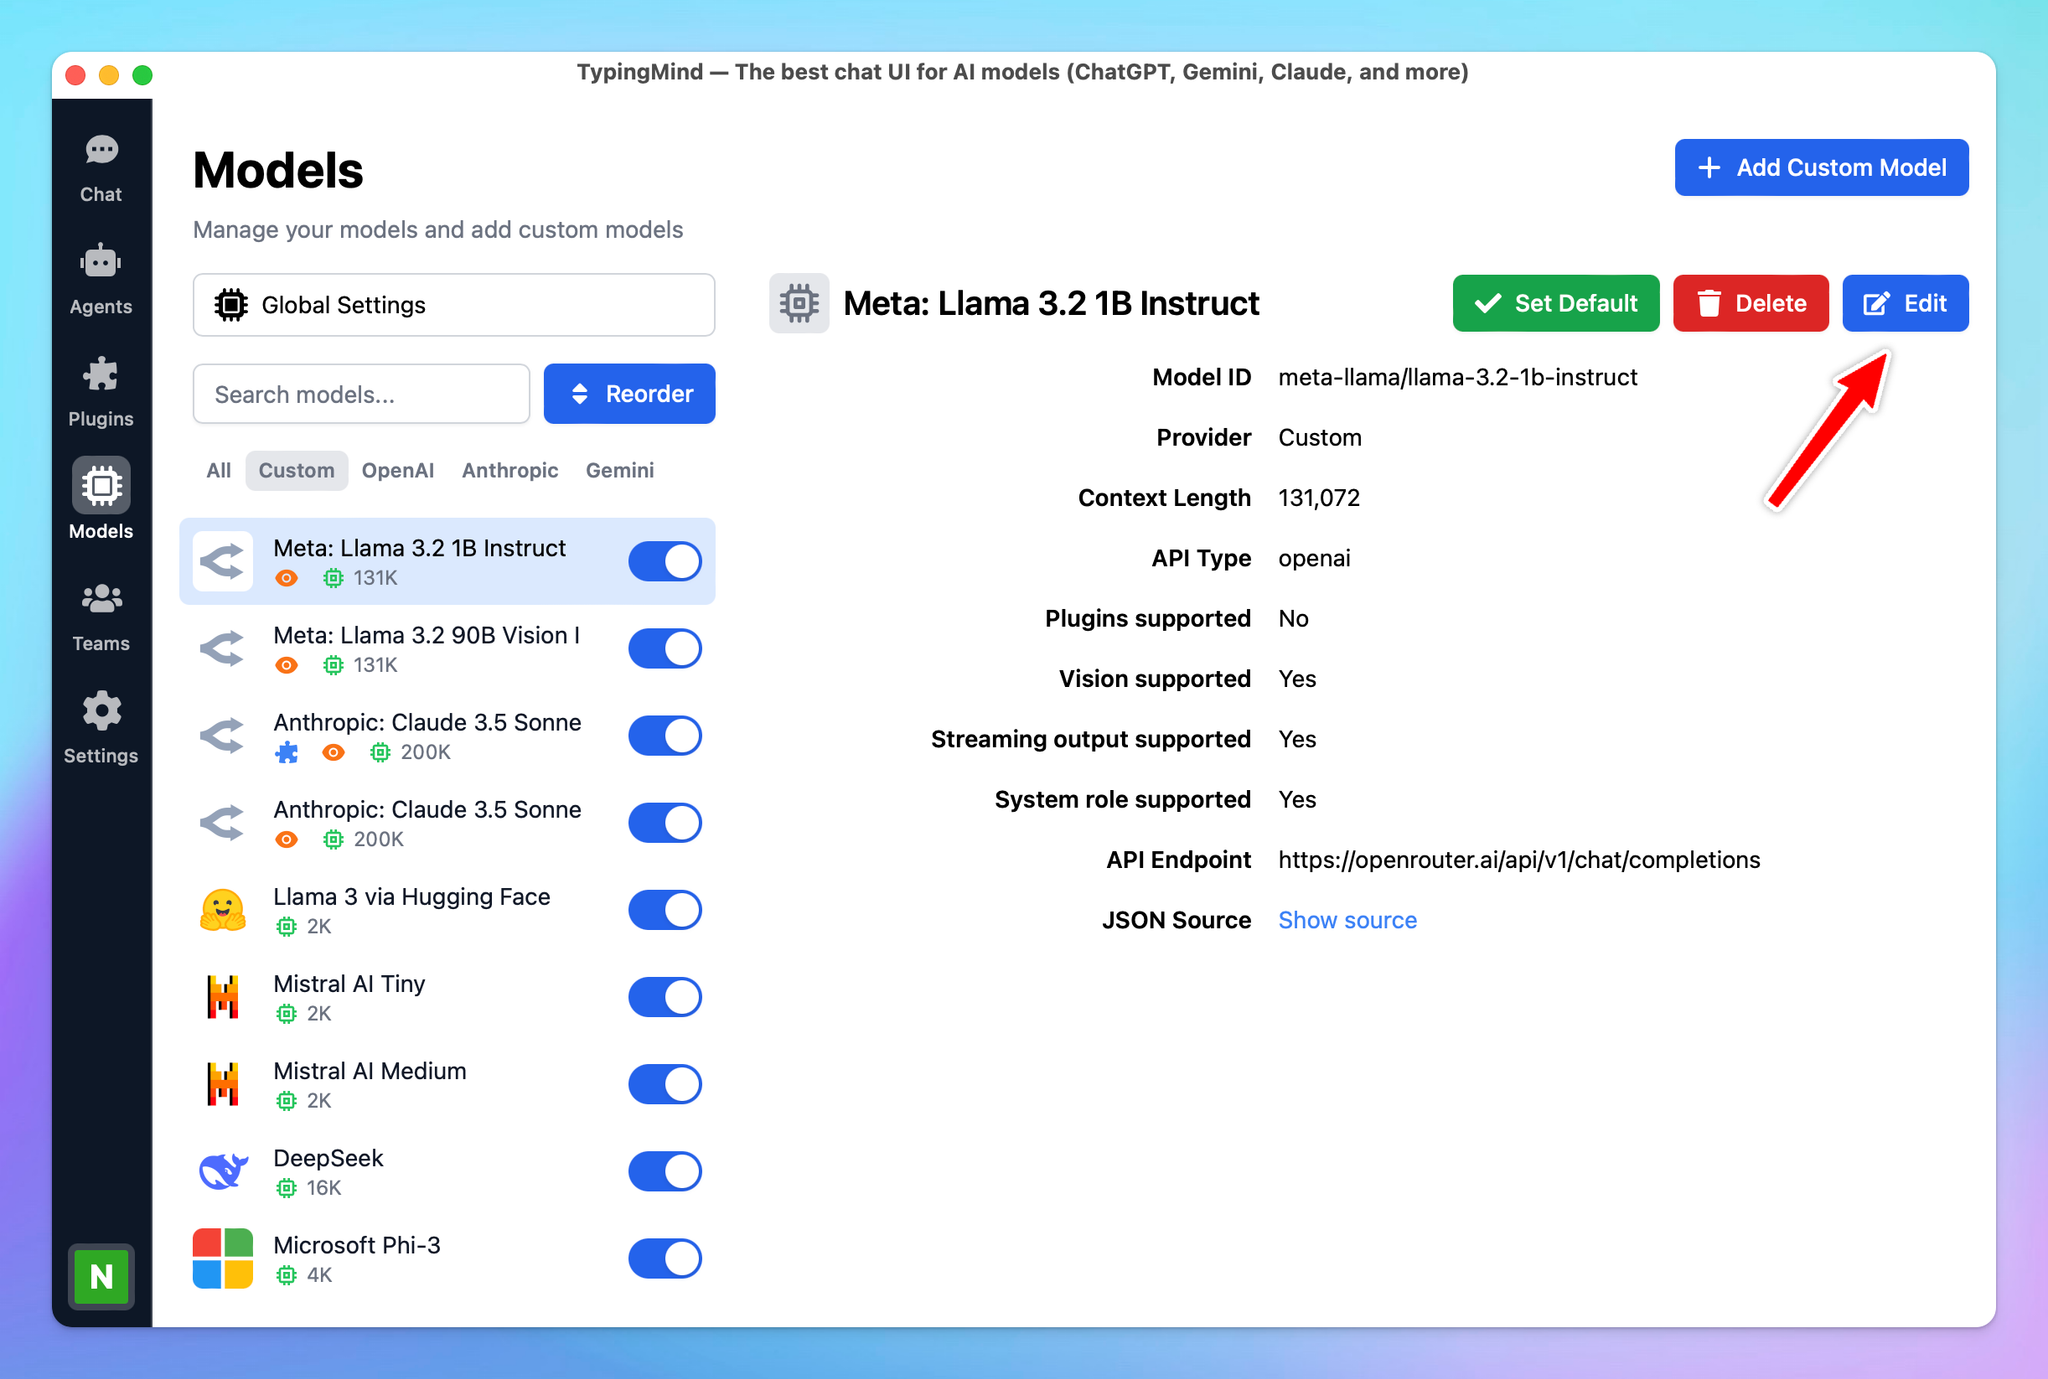2048x1379 pixels.
Task: Click Add Custom Model button
Action: (1821, 167)
